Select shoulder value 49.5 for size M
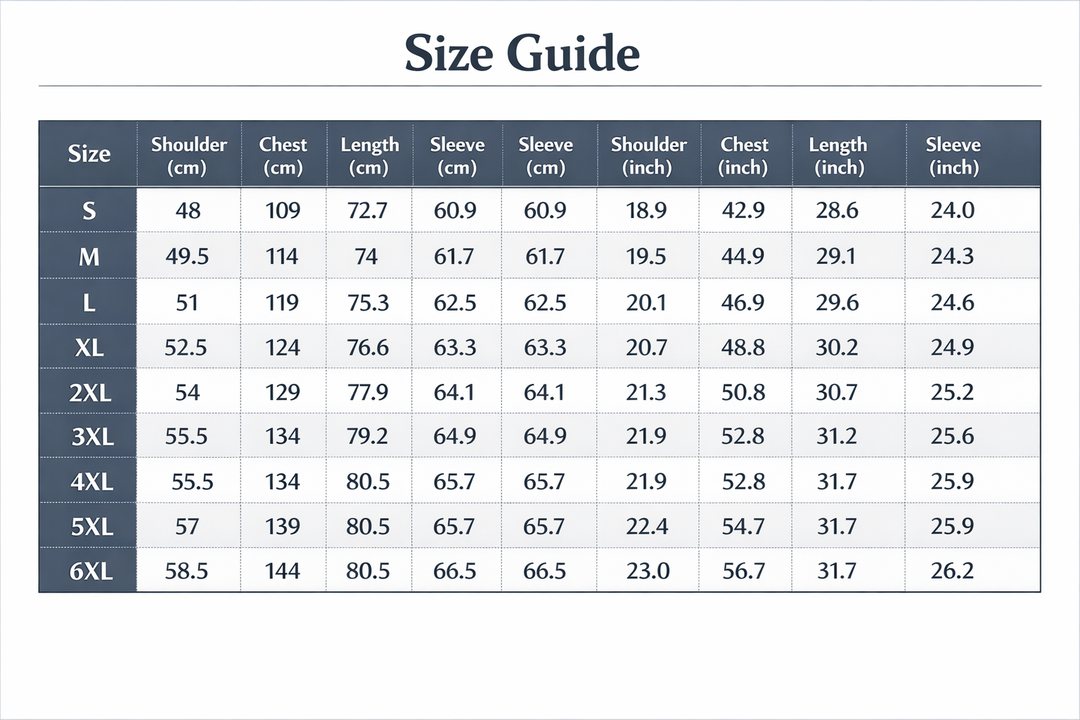This screenshot has height=720, width=1080. (187, 257)
